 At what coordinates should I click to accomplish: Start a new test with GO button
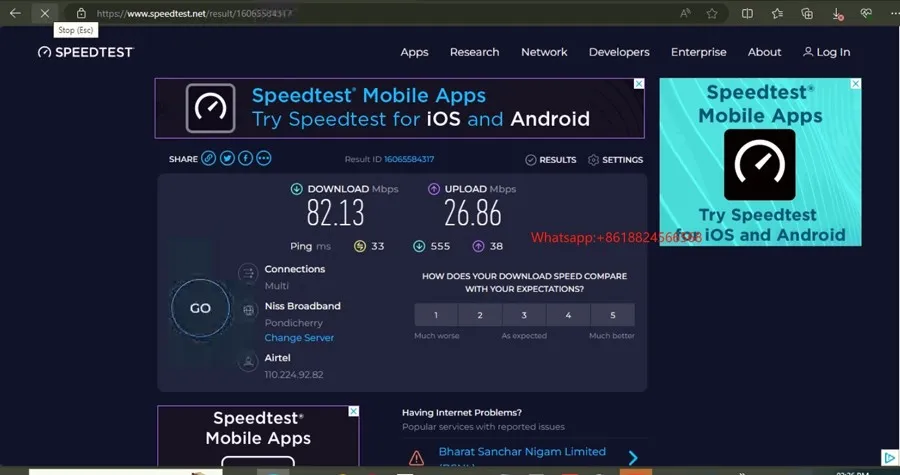[200, 308]
